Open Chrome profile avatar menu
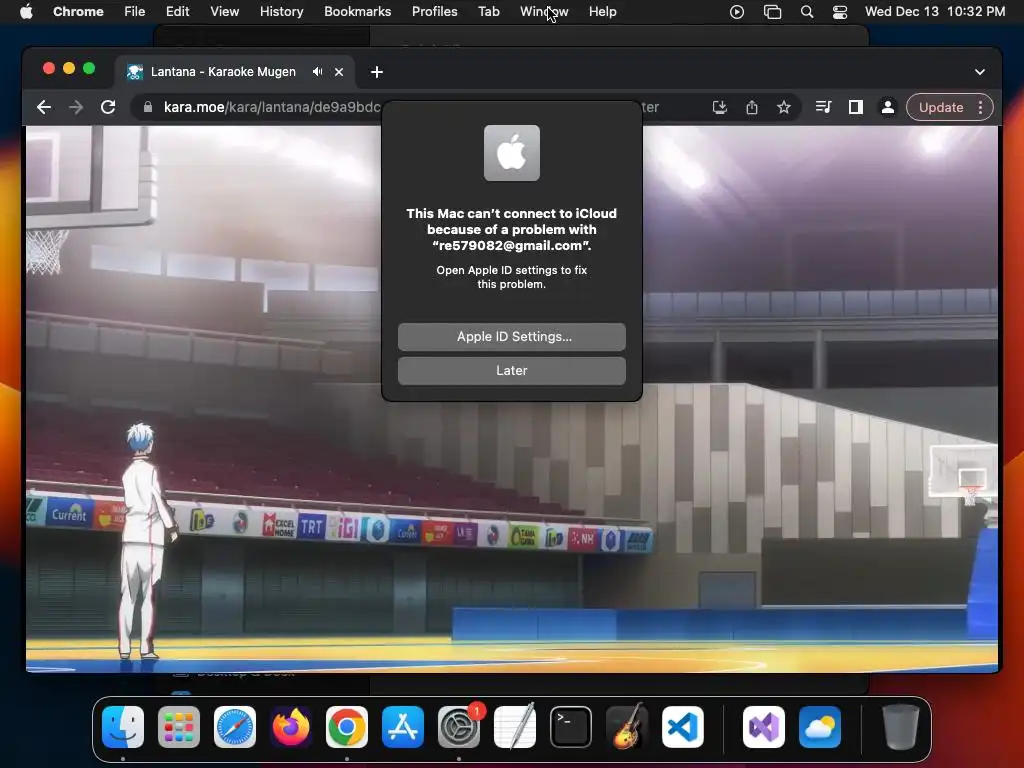This screenshot has width=1024, height=768. [x=888, y=107]
